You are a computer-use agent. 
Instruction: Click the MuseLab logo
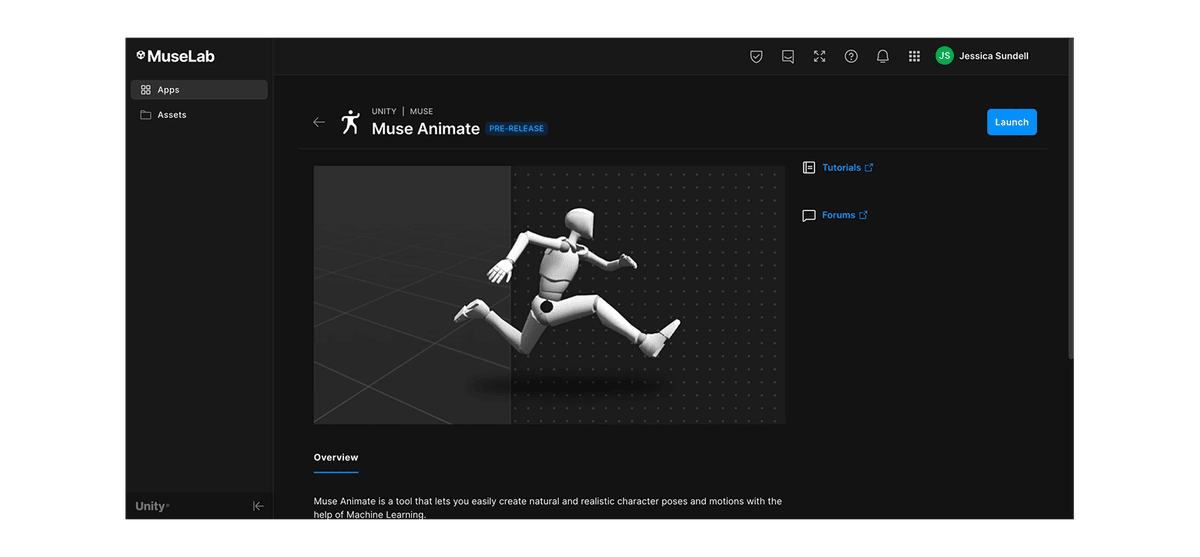(x=175, y=56)
